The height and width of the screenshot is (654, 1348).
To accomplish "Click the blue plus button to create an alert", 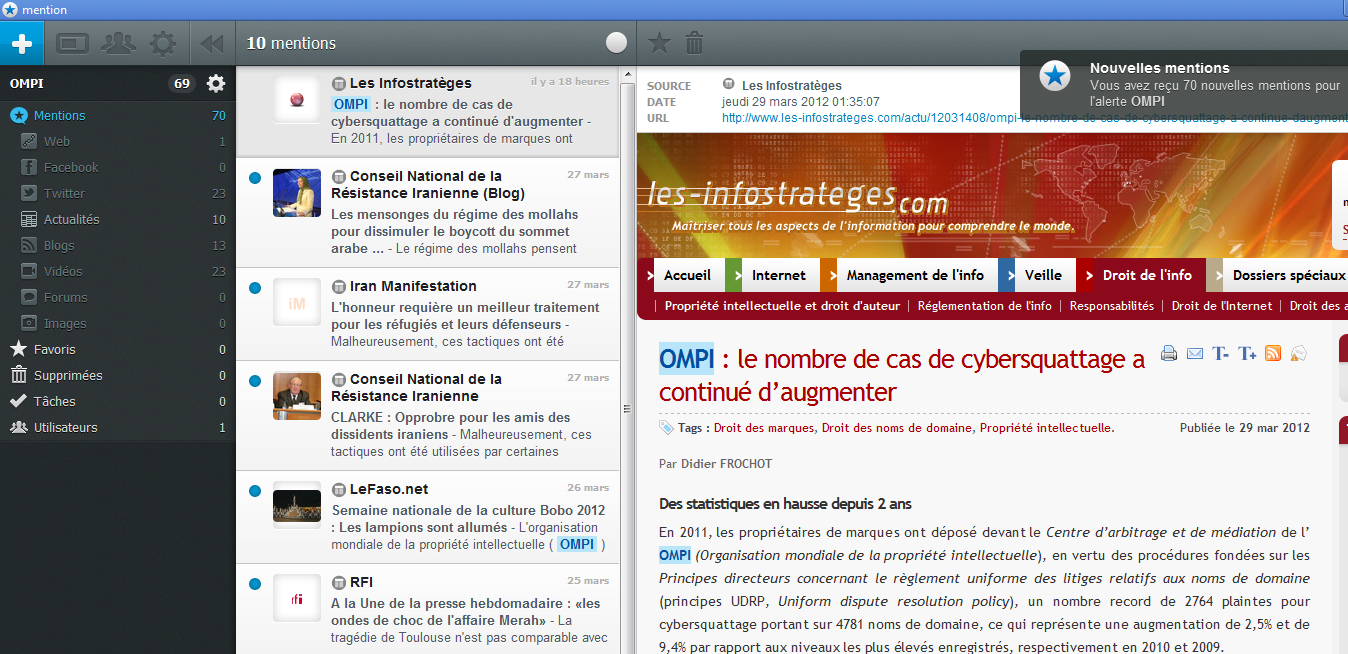I will click(22, 43).
